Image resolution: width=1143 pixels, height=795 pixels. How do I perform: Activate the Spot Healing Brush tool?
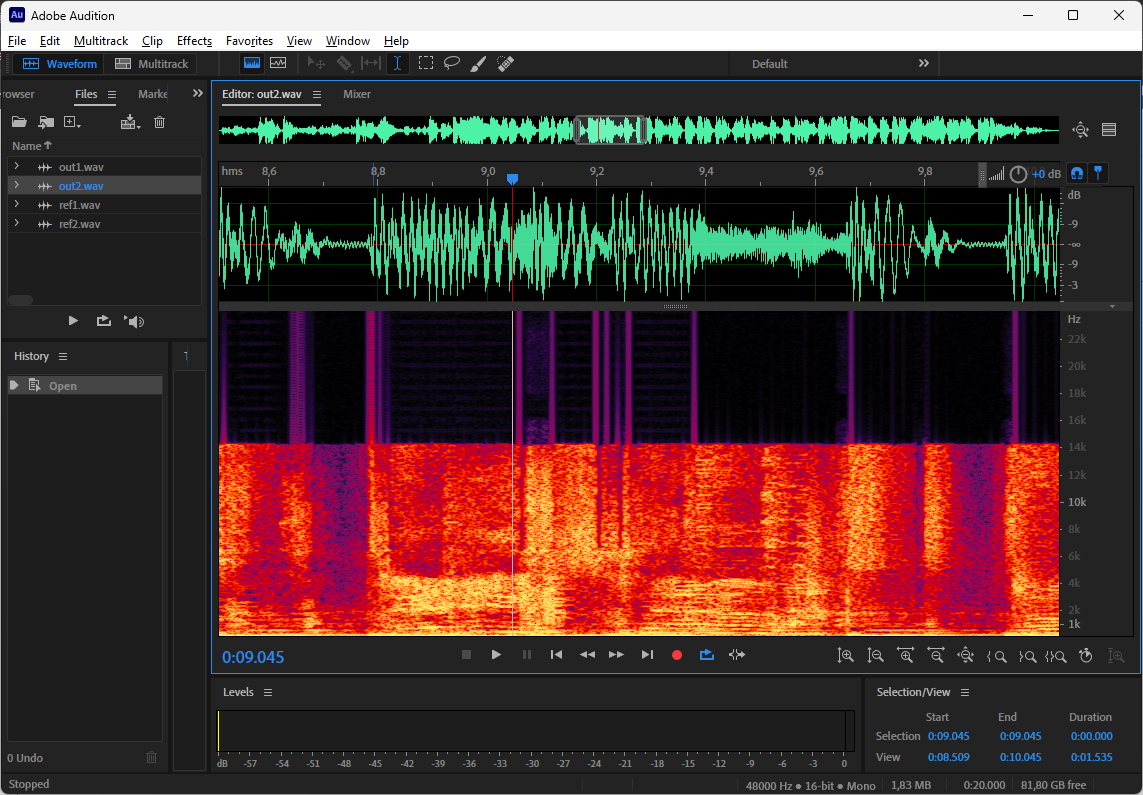point(505,63)
